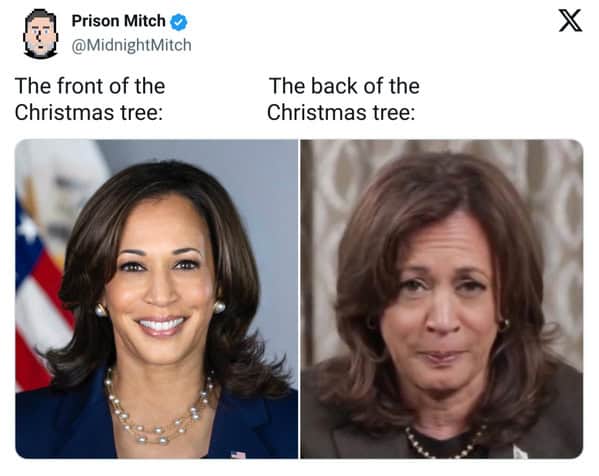The width and height of the screenshot is (599, 476).
Task: Click the beaded necklace in the back photo
Action: coord(445,445)
